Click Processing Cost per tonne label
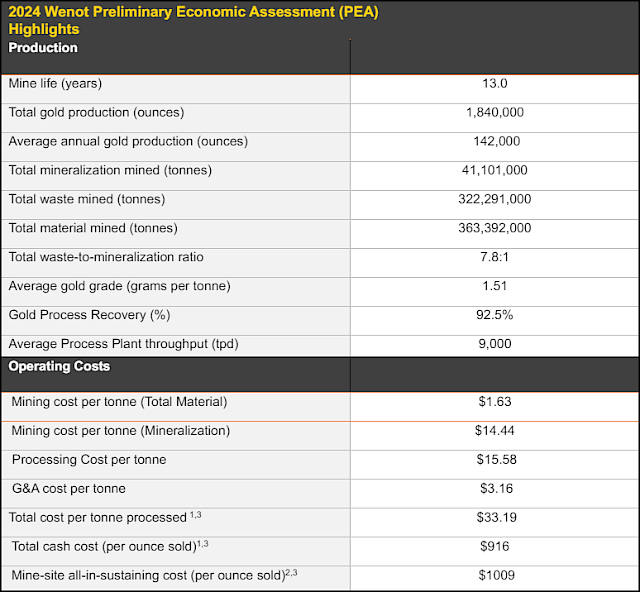Screen dimensions: 640x592 [x=89, y=461]
